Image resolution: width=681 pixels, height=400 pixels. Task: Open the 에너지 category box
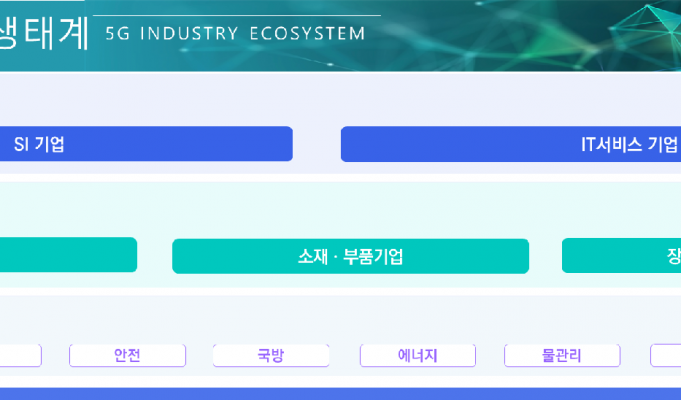pos(418,355)
